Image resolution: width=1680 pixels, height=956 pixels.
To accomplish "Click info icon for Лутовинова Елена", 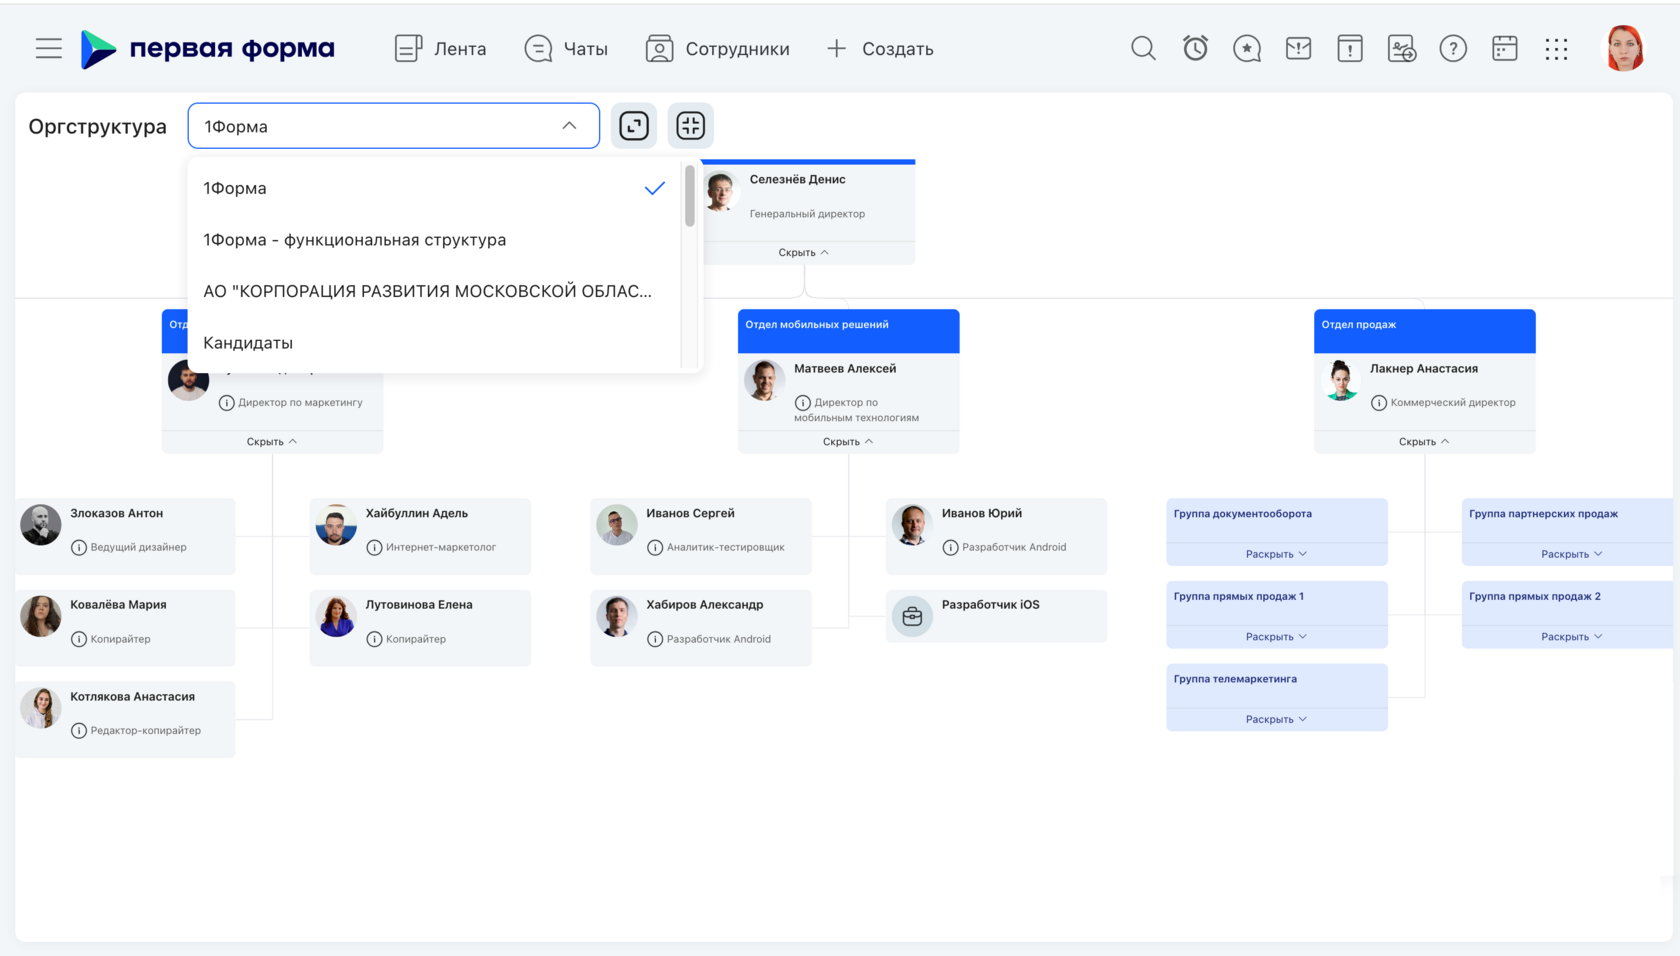I will [374, 639].
